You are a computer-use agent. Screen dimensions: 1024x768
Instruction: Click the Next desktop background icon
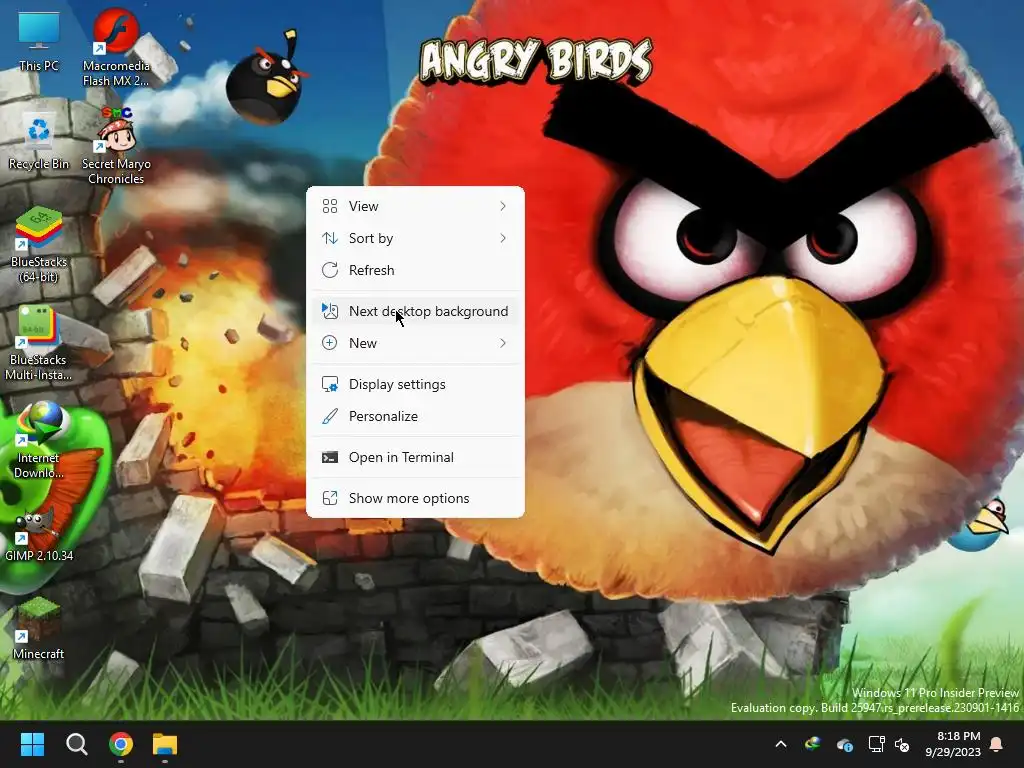(330, 312)
